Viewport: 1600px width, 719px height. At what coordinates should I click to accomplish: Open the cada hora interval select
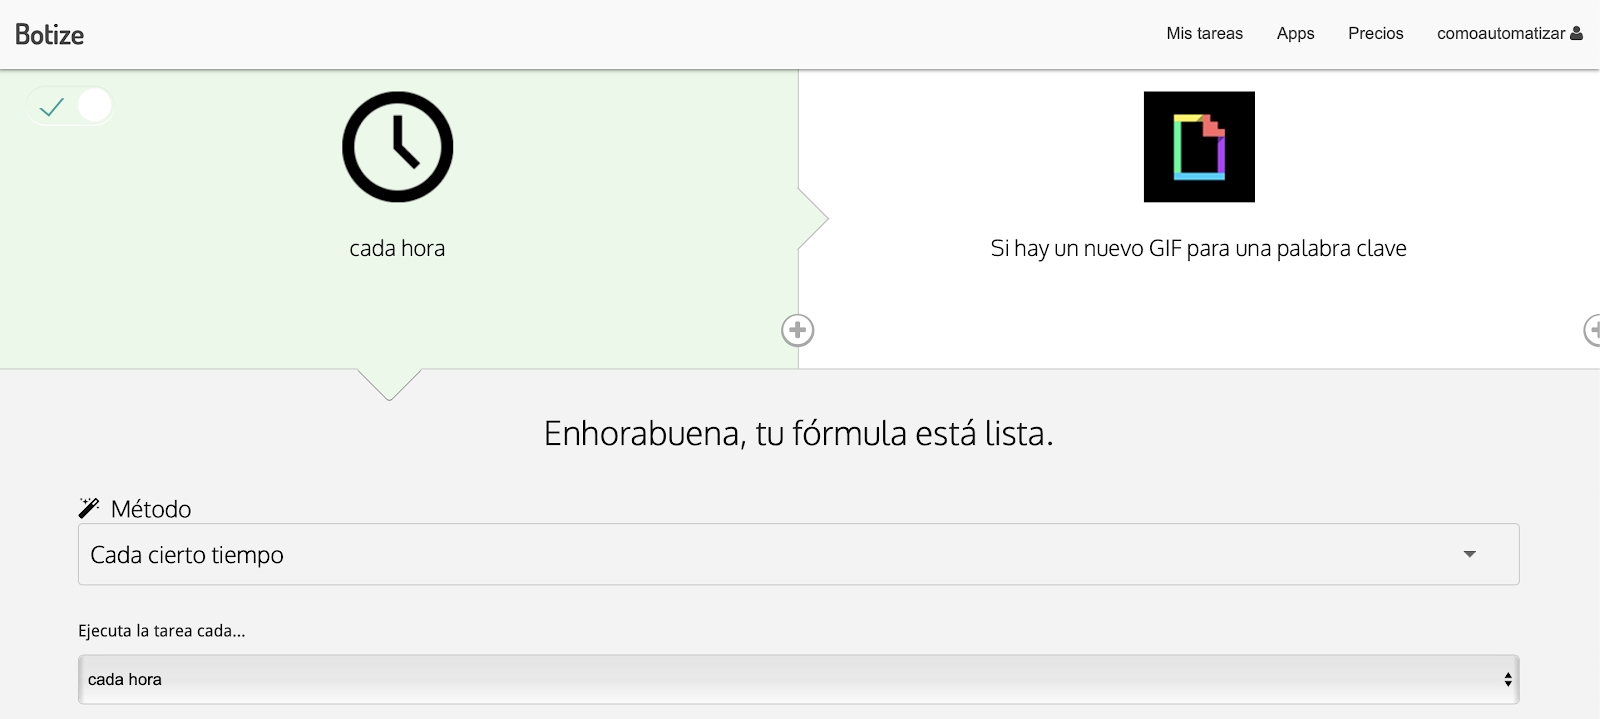pyautogui.click(x=798, y=679)
